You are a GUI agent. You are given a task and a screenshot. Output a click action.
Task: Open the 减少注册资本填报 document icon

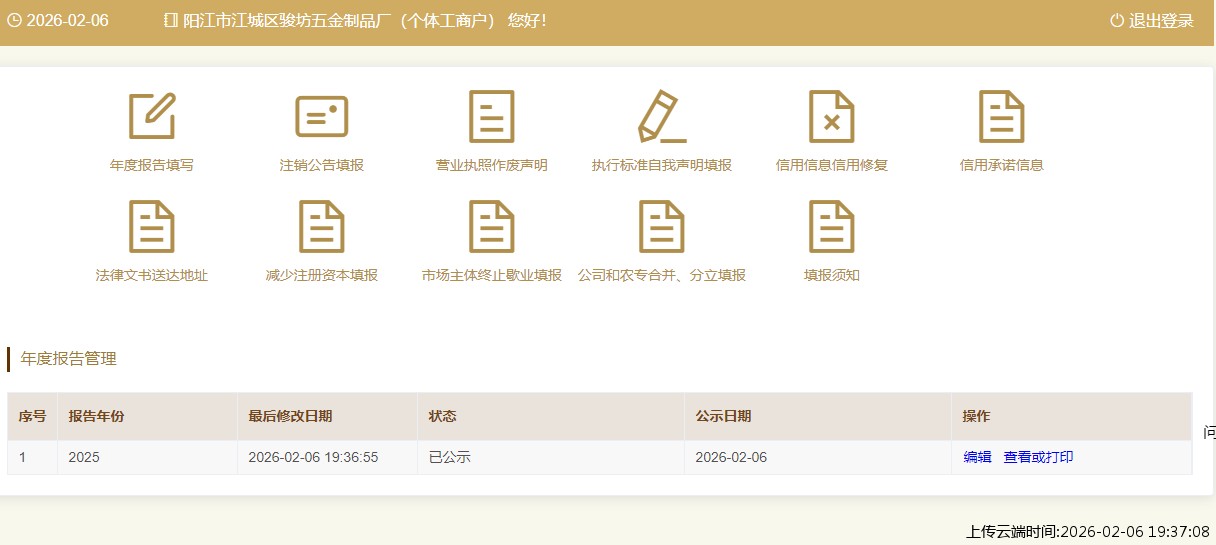322,226
